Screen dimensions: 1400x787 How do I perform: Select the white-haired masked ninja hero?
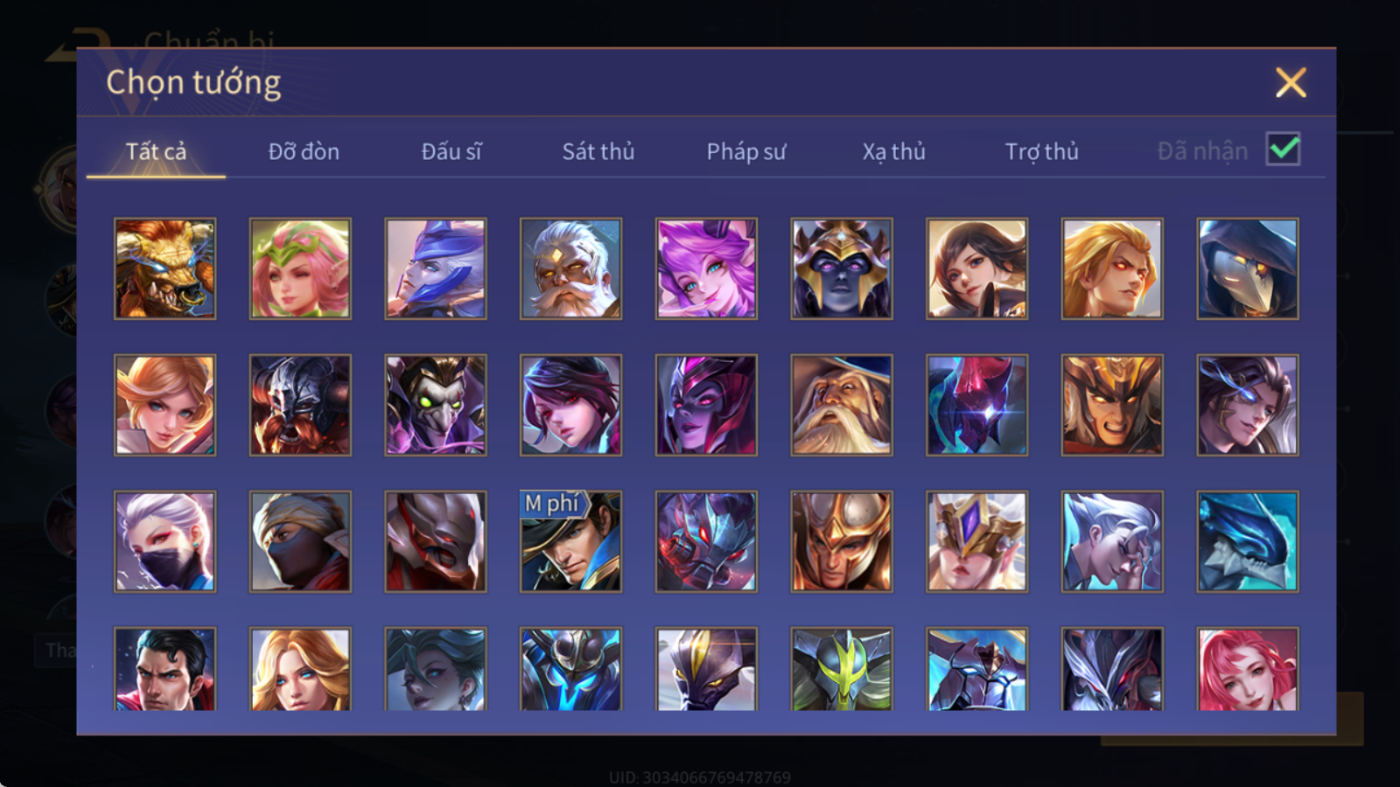pyautogui.click(x=165, y=541)
